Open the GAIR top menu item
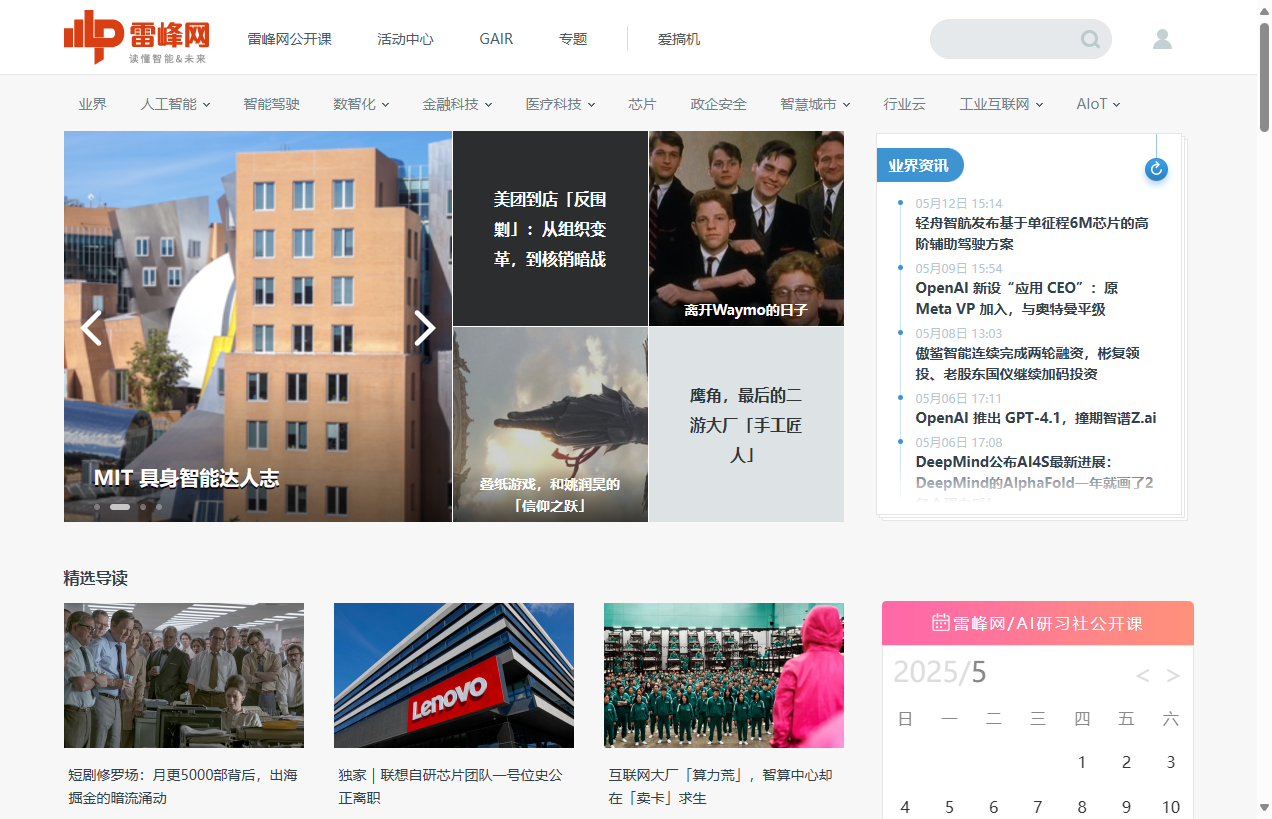 coord(496,39)
